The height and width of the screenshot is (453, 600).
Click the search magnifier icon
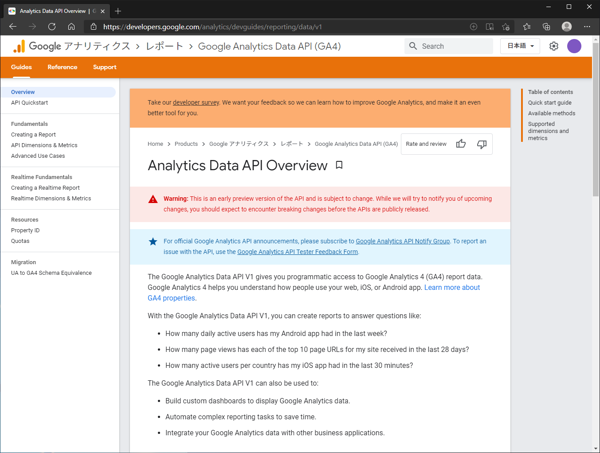click(413, 46)
